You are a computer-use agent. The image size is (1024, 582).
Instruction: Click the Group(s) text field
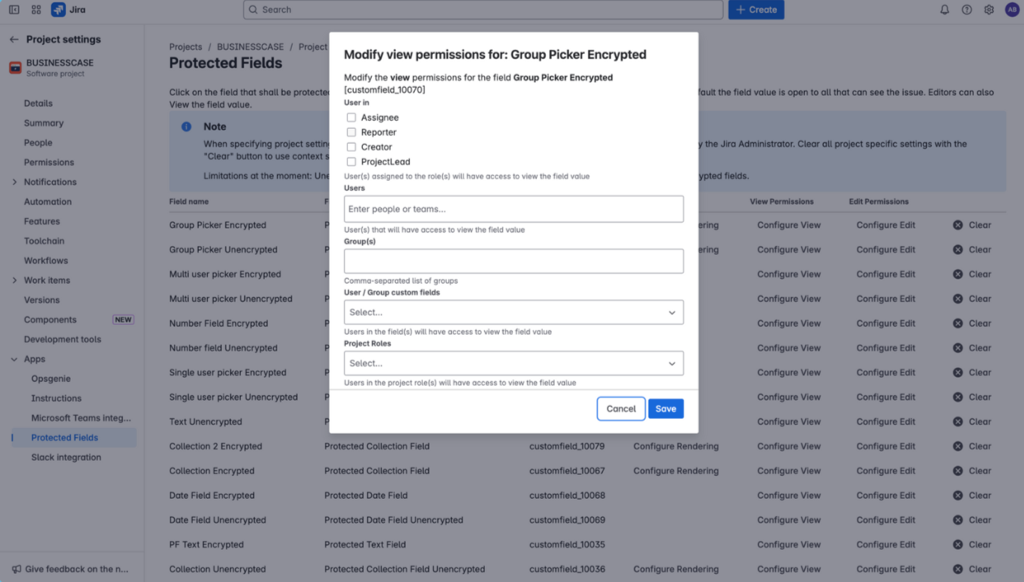pyautogui.click(x=513, y=261)
